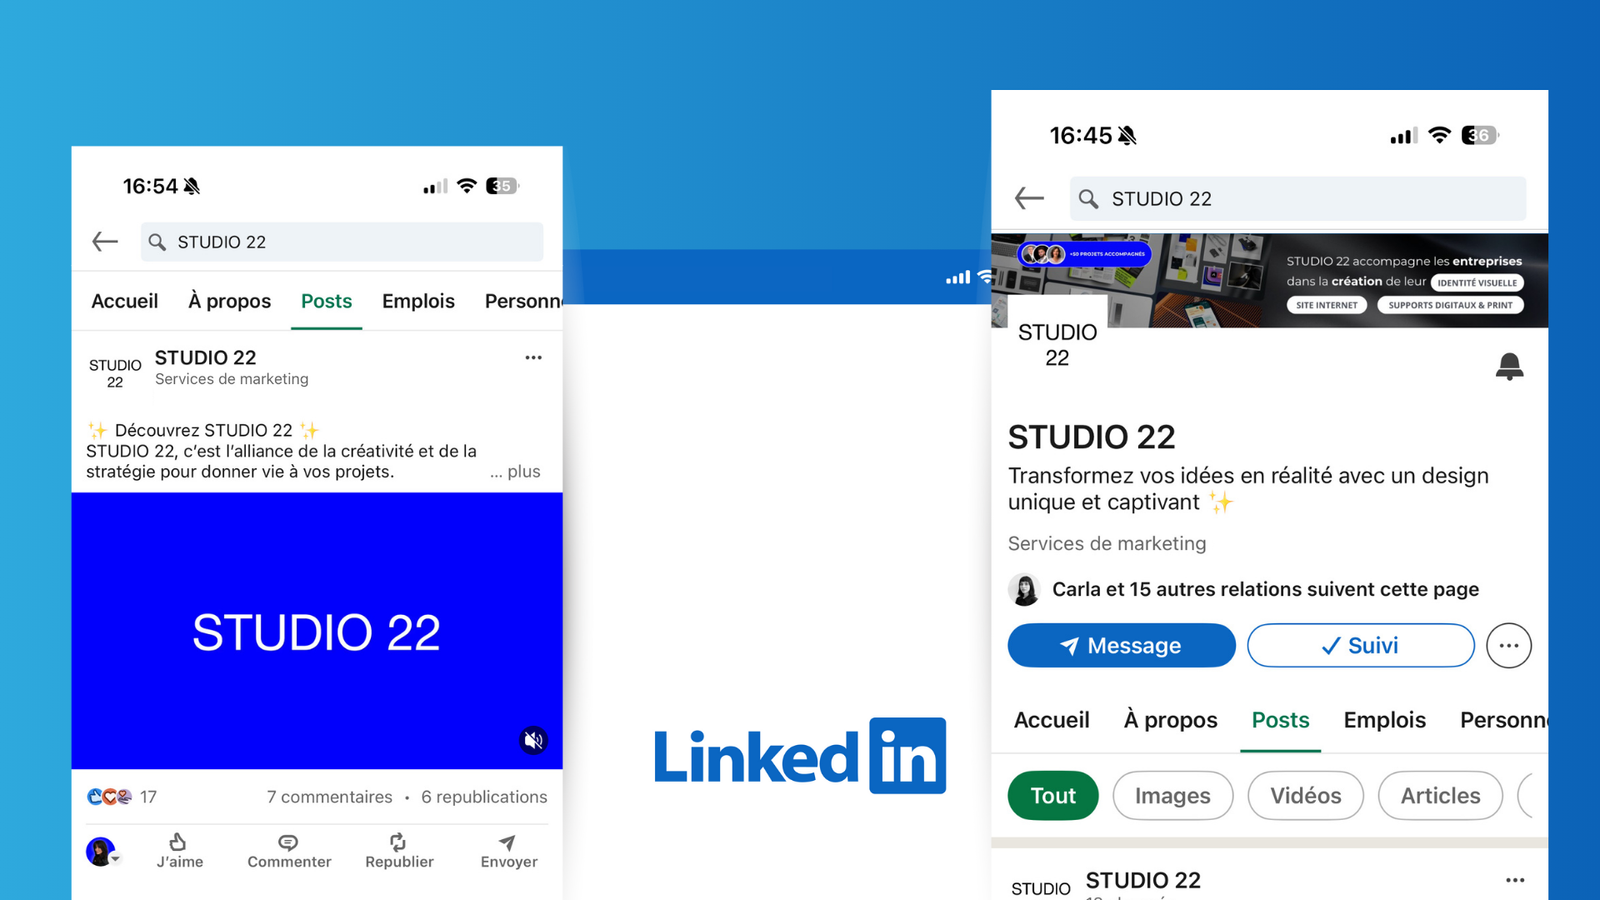The image size is (1600, 900).
Task: Click the blue STUDIO 22 video thumbnail
Action: (317, 631)
